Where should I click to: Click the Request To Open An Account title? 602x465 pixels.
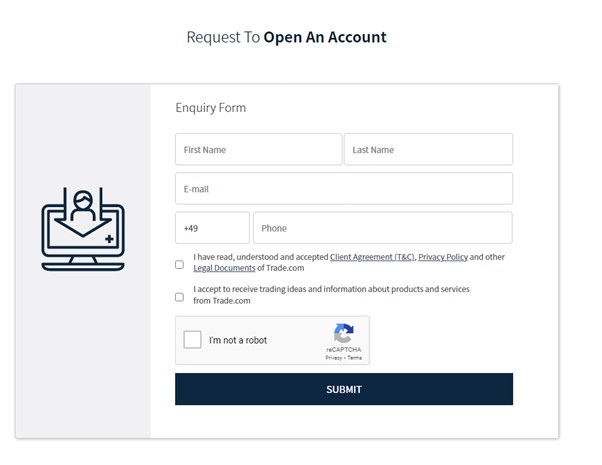point(286,37)
